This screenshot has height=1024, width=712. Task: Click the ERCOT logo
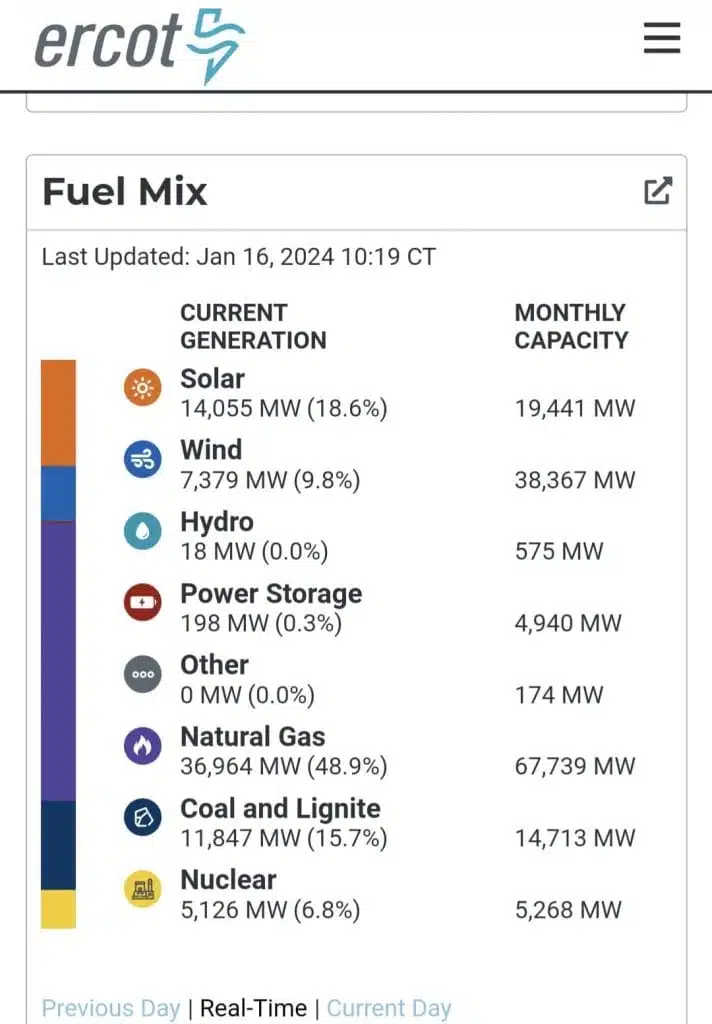pyautogui.click(x=140, y=43)
